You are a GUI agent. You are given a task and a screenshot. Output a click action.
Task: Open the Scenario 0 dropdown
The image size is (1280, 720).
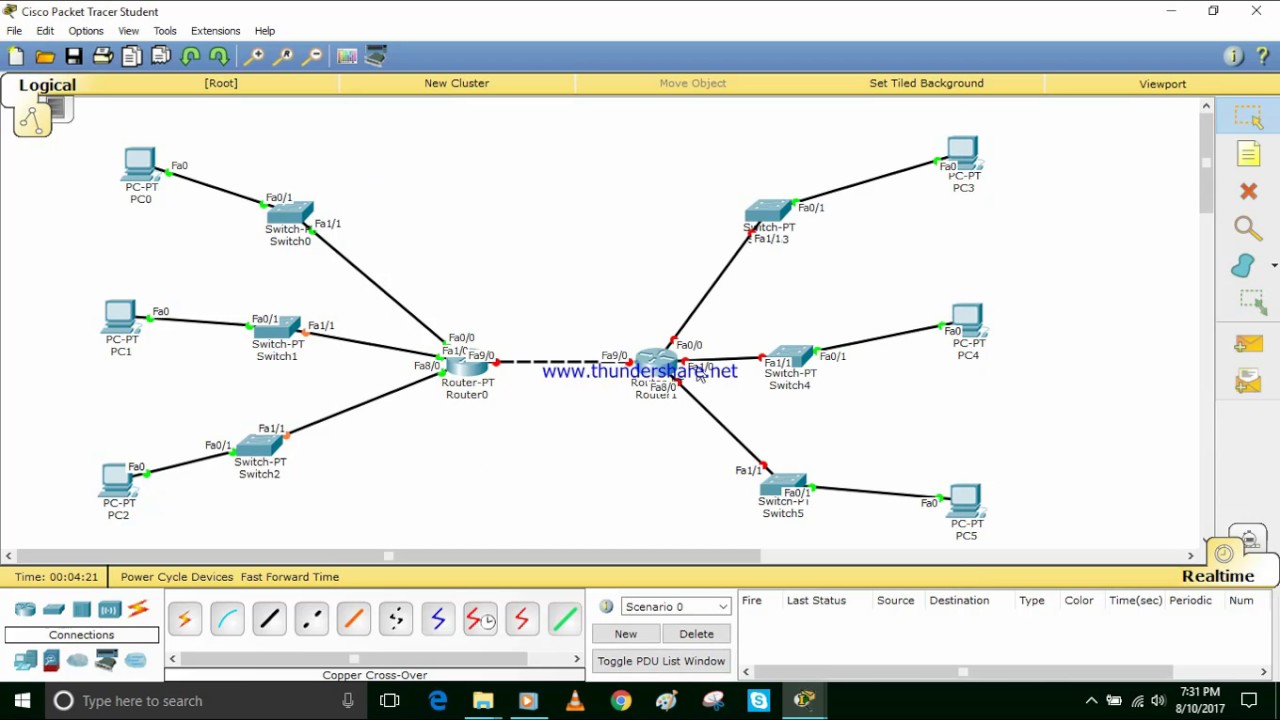tap(676, 607)
